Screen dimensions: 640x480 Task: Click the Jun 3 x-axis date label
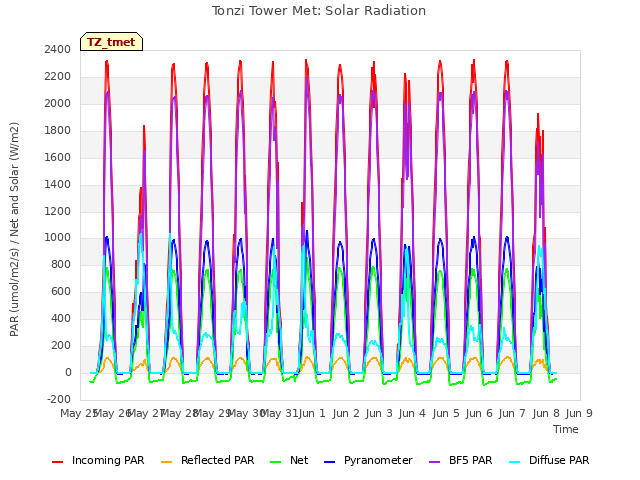379,413
